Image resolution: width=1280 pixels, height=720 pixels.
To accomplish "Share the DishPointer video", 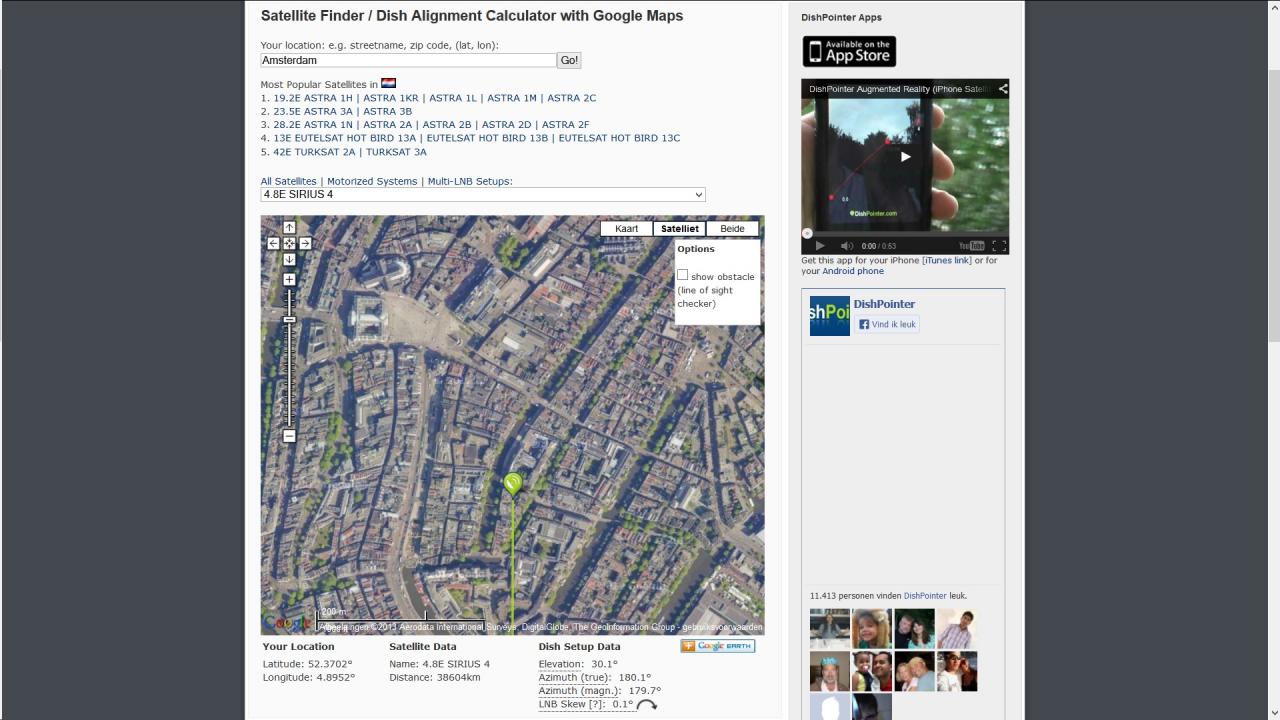I will coord(1002,89).
